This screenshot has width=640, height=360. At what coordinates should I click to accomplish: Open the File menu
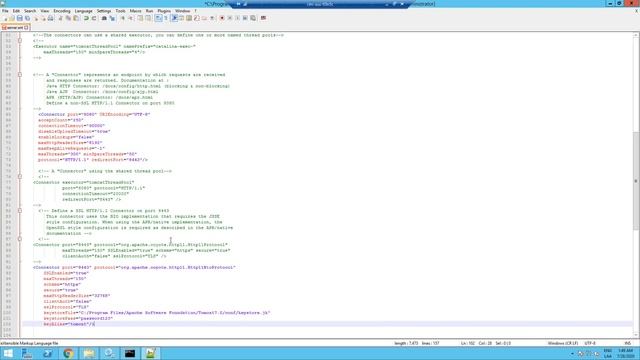click(5, 11)
